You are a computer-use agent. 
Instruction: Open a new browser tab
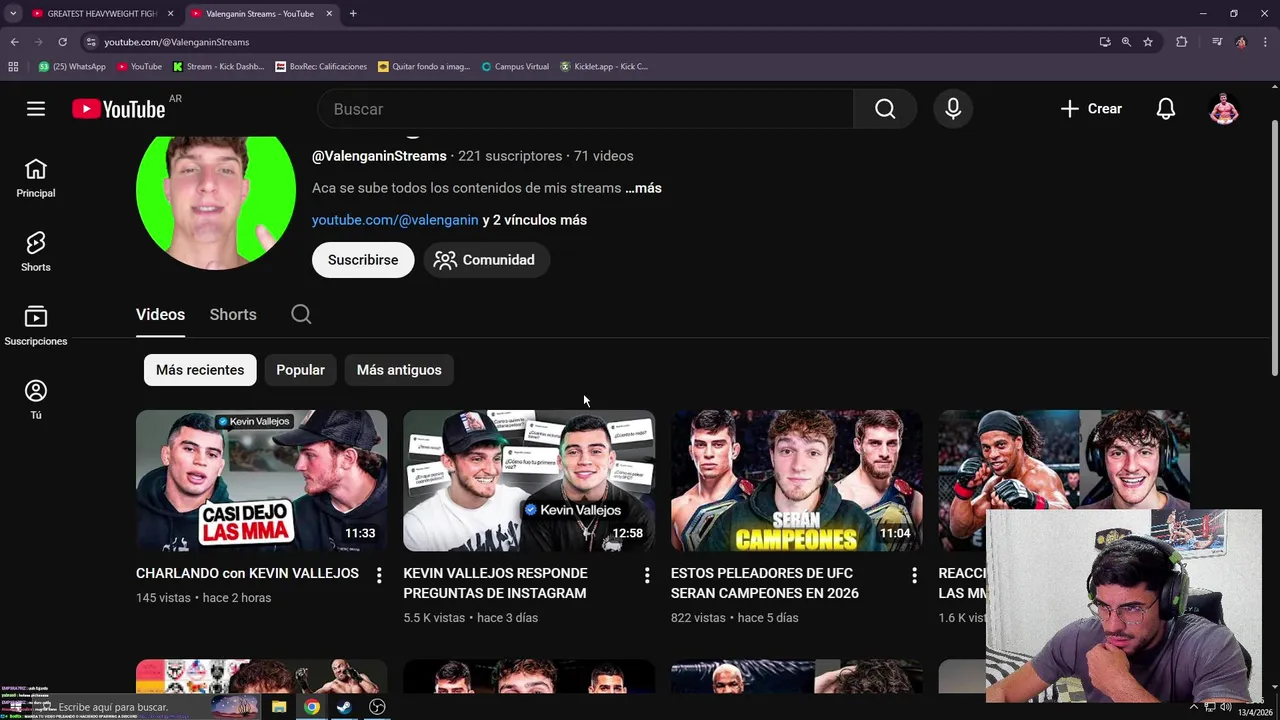[x=353, y=14]
